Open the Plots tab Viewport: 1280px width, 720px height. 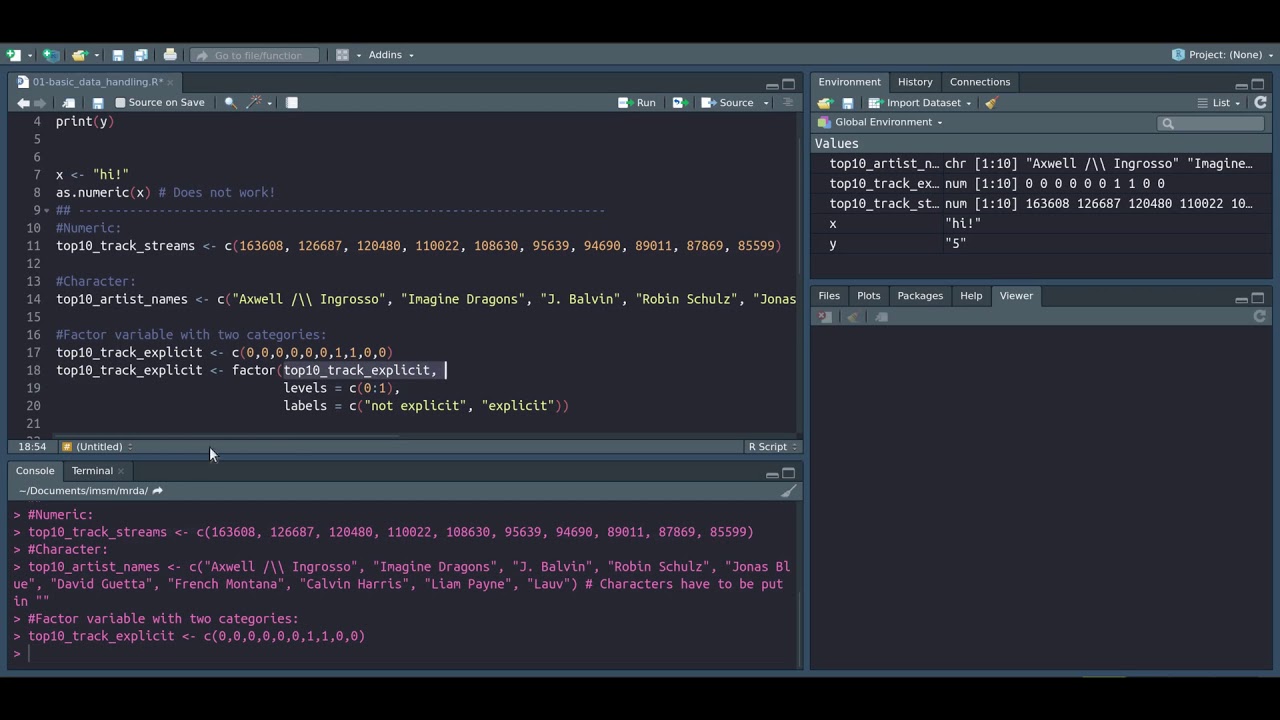coord(868,296)
